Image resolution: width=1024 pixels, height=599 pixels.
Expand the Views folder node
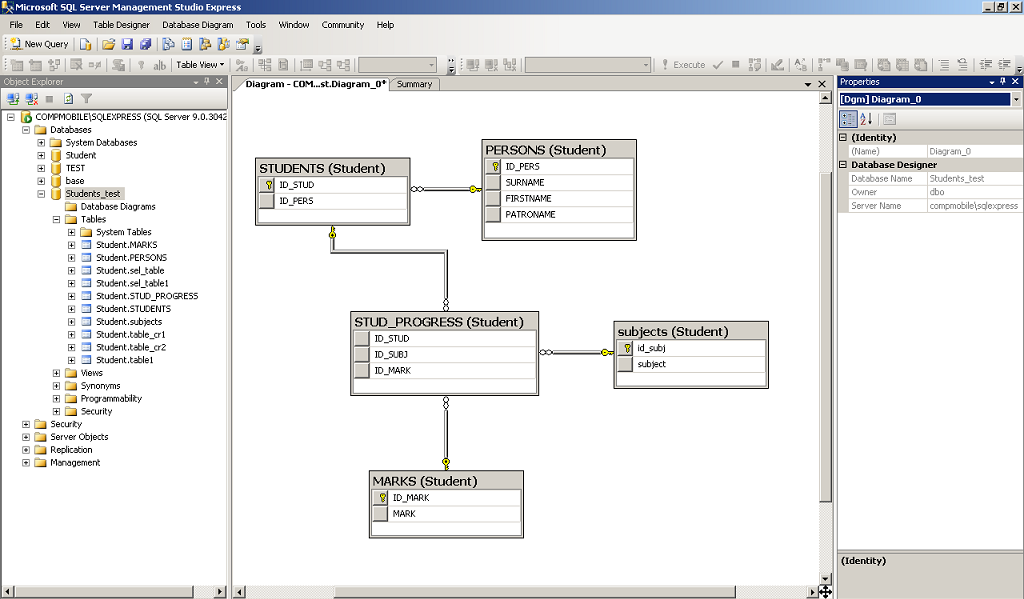[56, 373]
